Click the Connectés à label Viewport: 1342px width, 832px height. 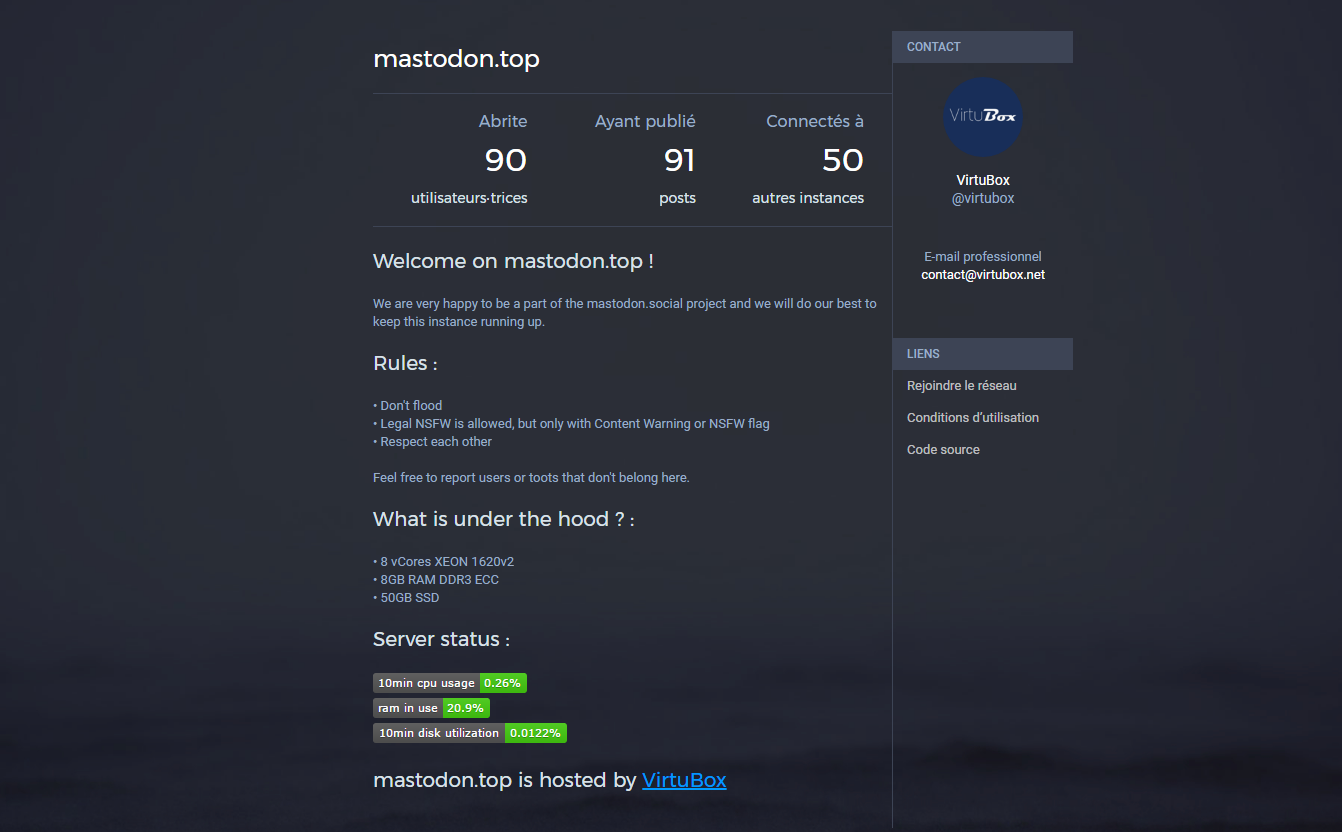click(815, 121)
